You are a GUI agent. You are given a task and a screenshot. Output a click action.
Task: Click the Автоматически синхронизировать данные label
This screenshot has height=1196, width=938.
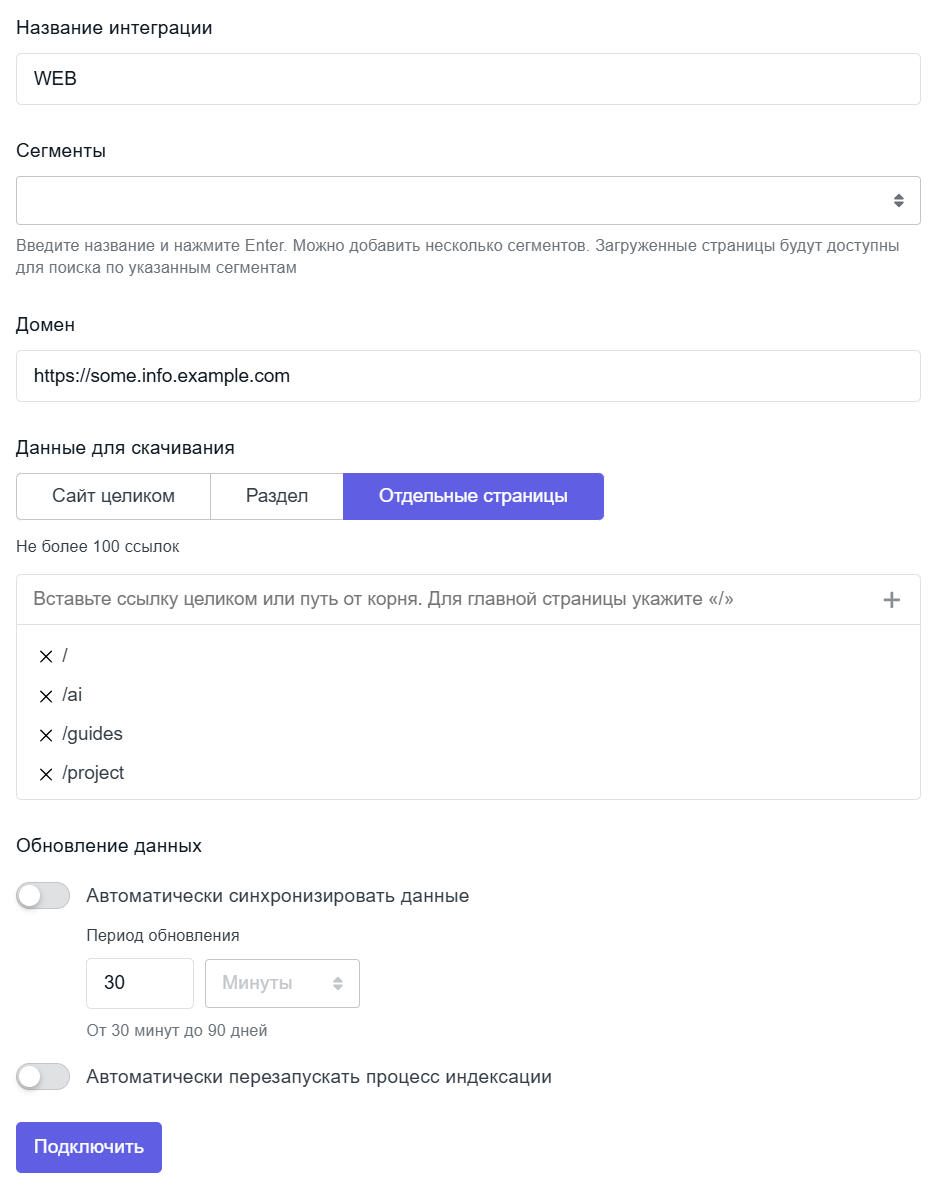pos(278,896)
